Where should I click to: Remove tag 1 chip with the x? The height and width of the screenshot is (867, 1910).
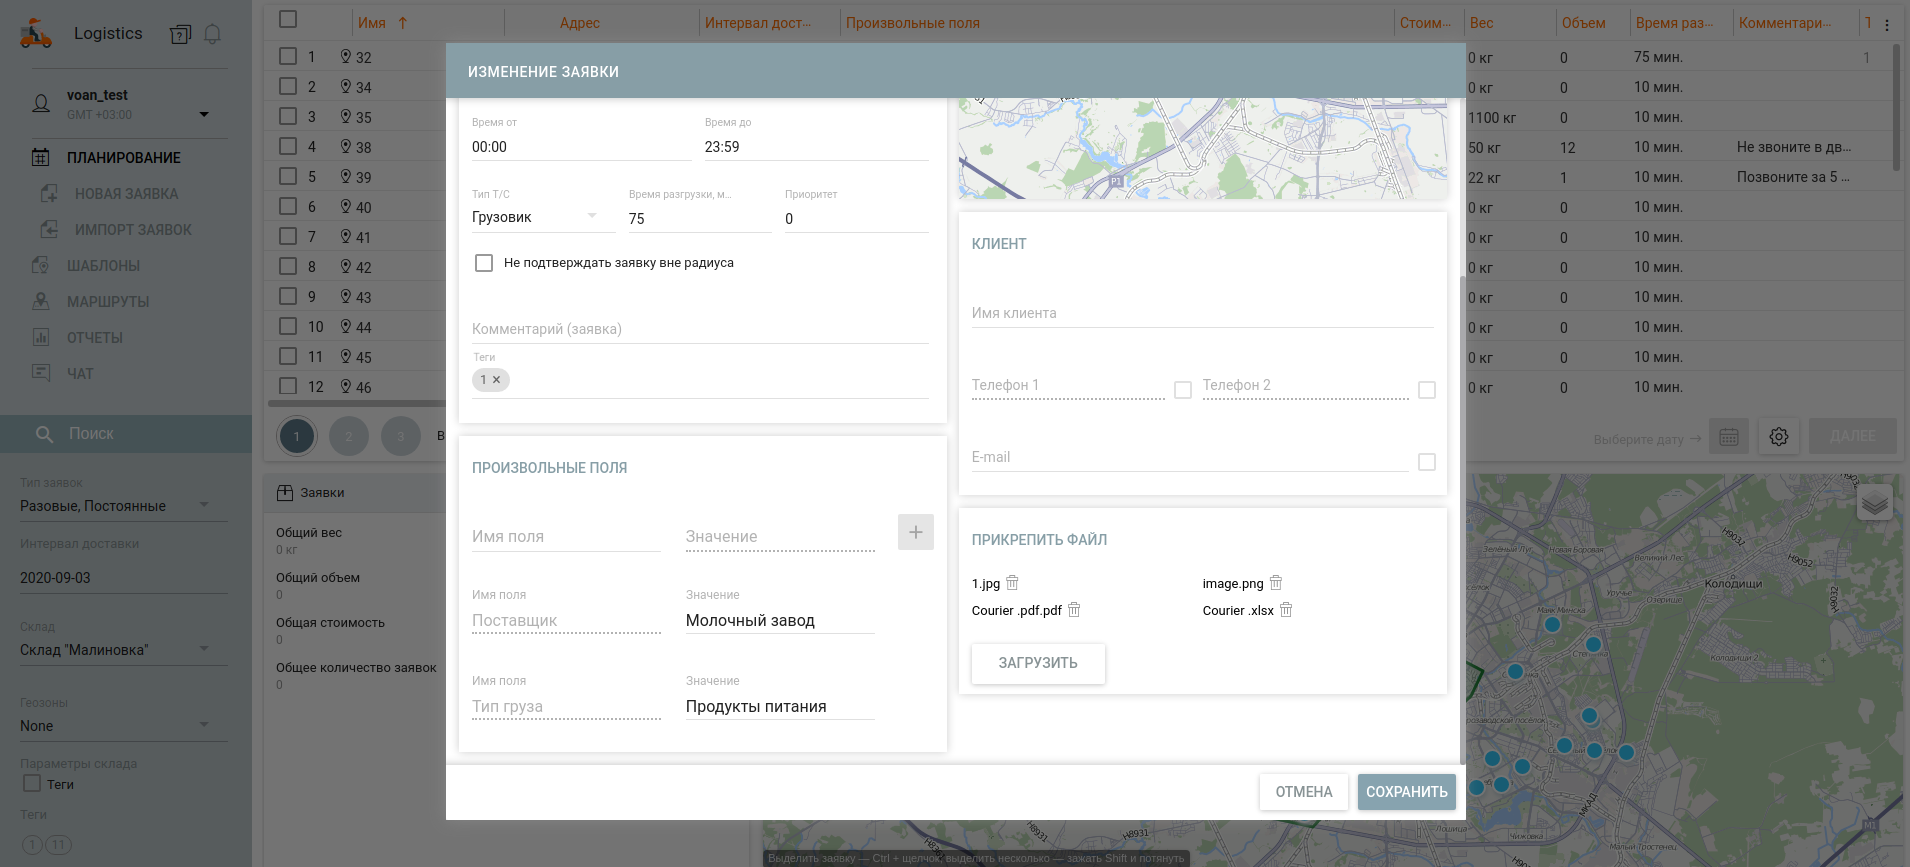[497, 380]
